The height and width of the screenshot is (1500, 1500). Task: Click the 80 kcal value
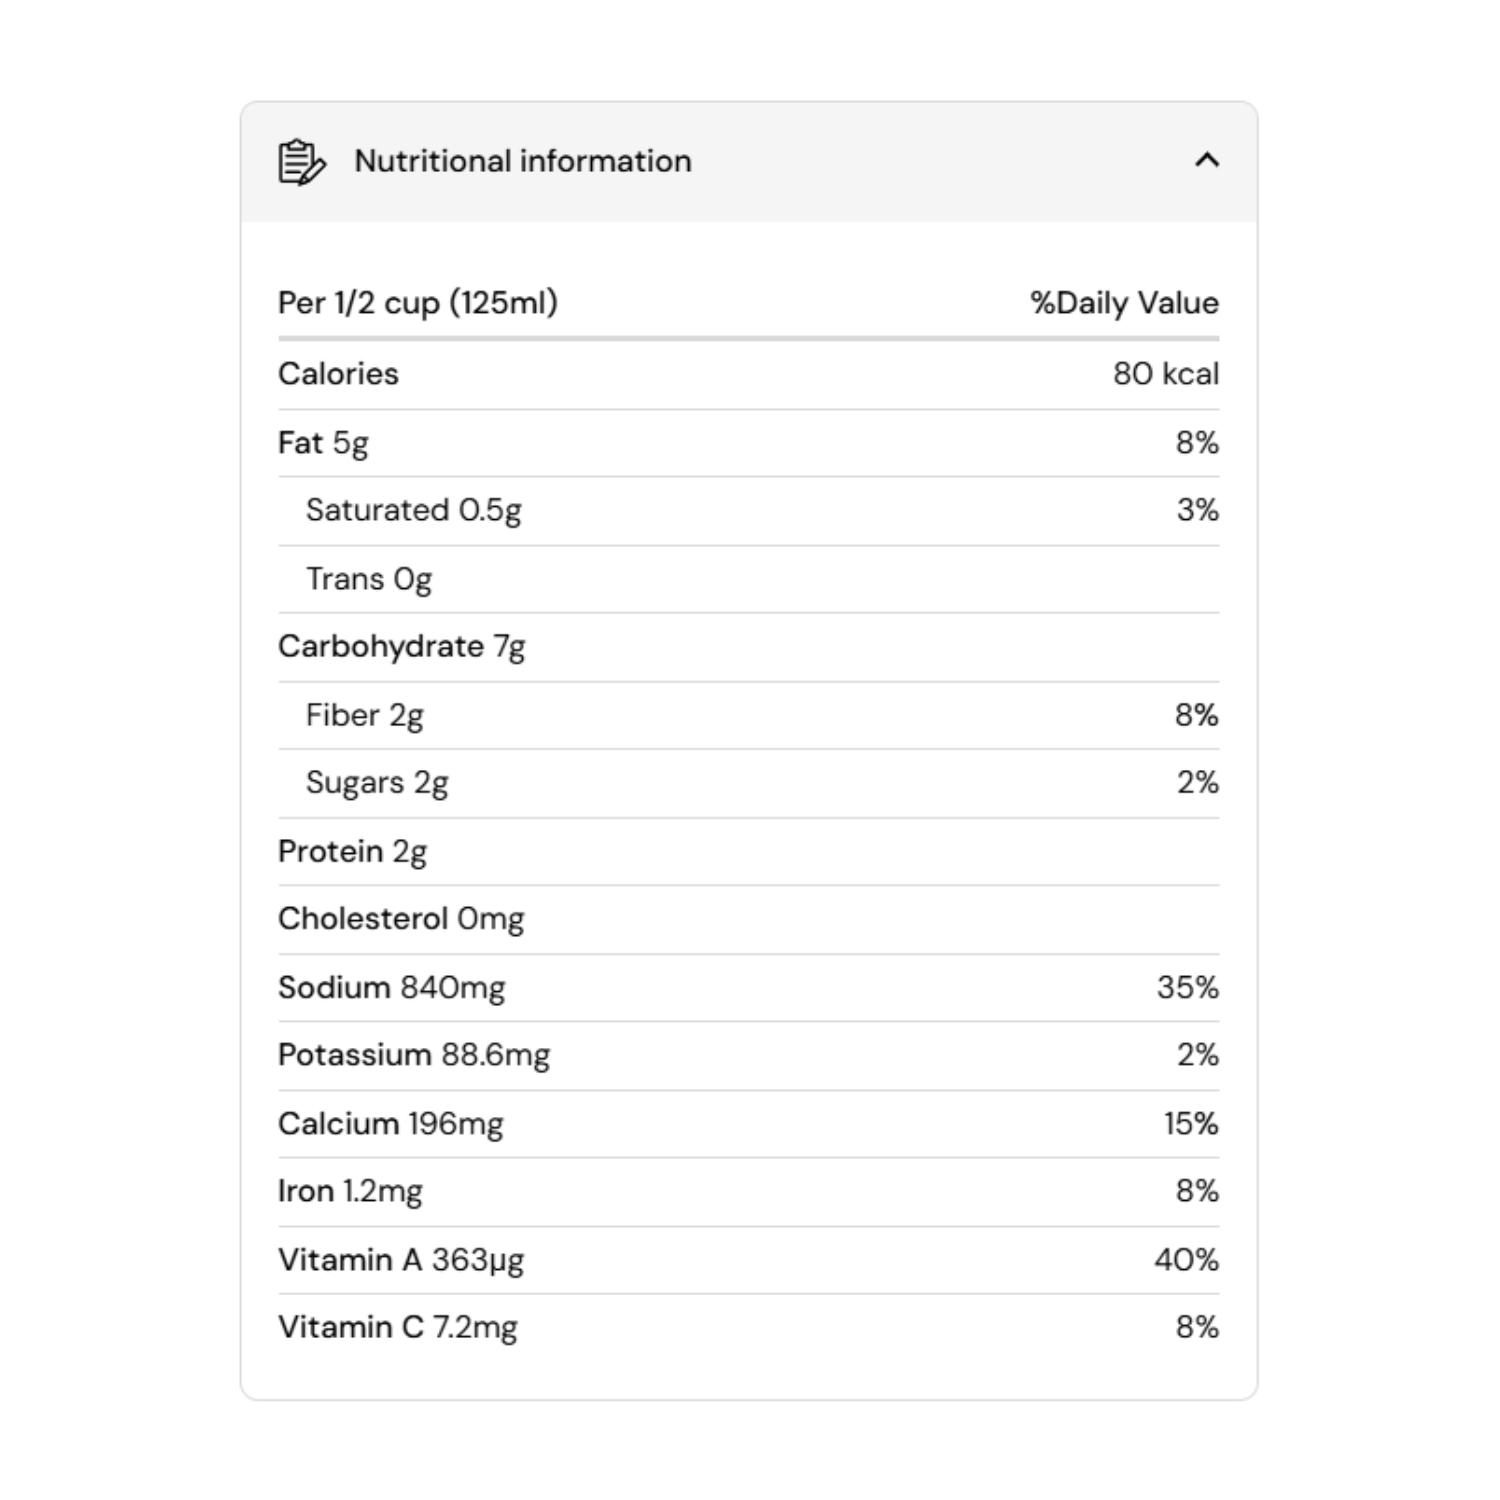(x=1165, y=374)
